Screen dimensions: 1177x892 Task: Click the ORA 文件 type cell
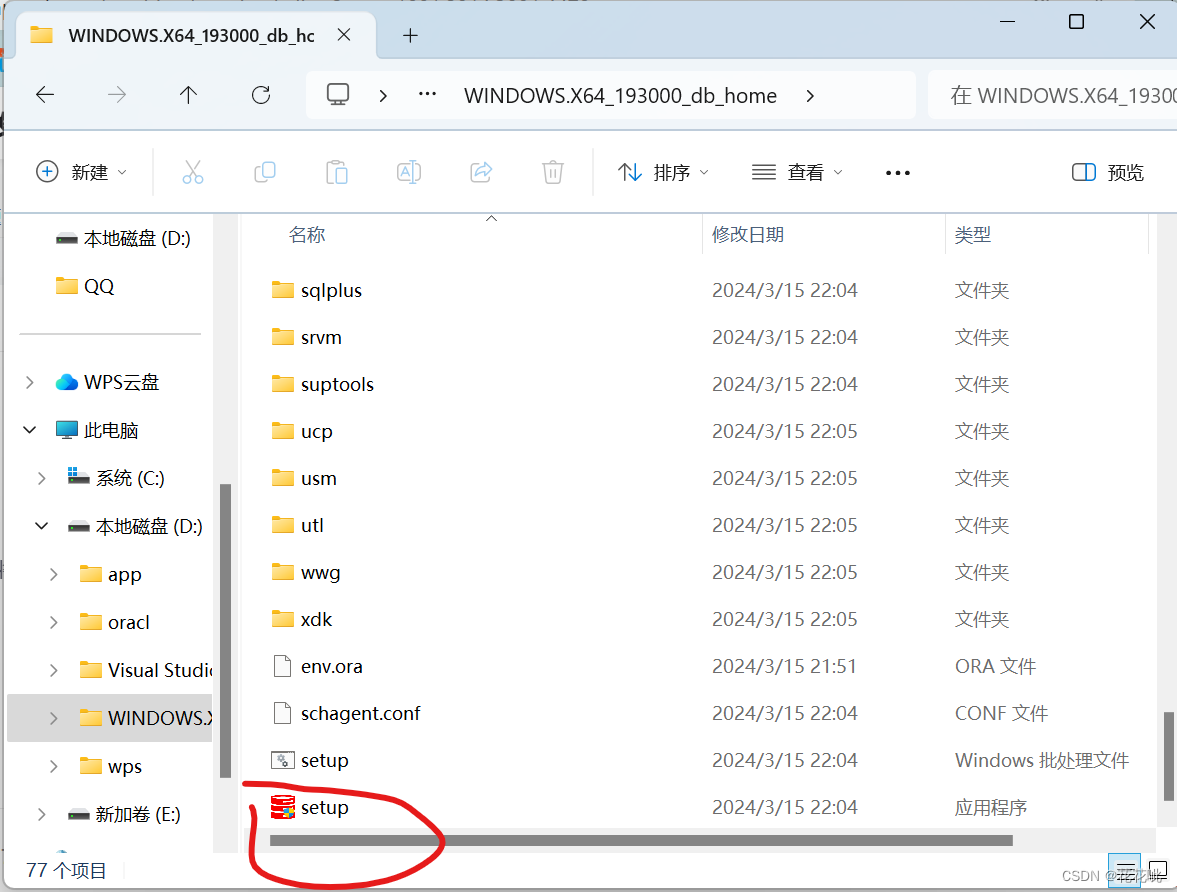tap(995, 666)
